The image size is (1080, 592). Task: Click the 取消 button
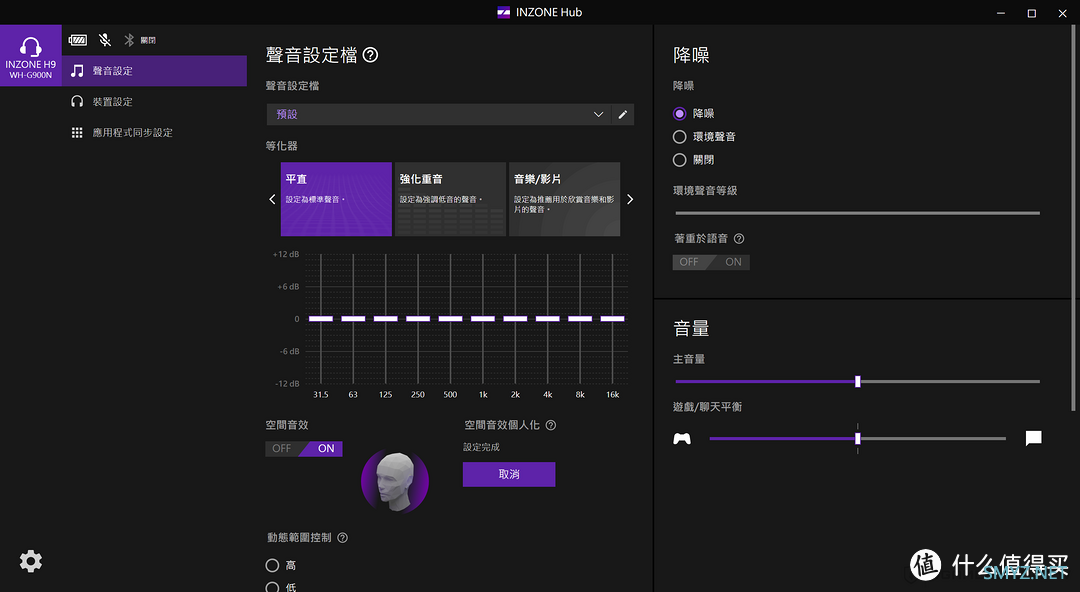point(509,474)
